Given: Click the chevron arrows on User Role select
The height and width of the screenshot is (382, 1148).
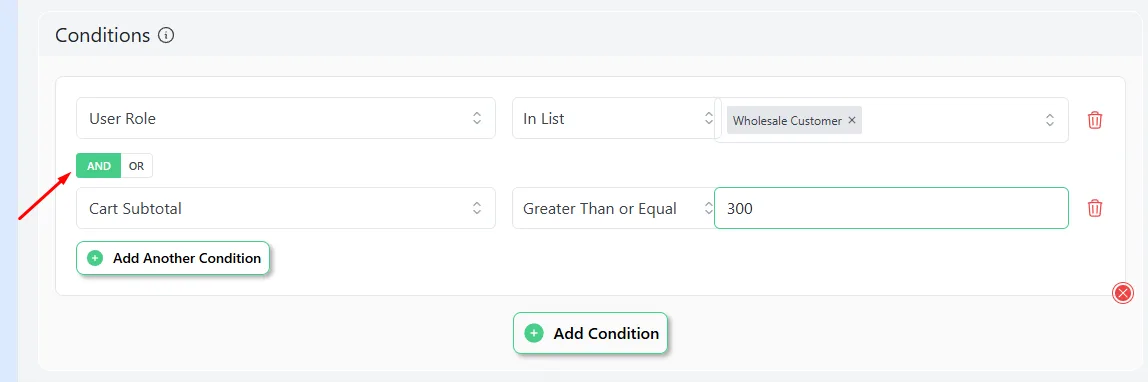Looking at the screenshot, I should pos(477,118).
